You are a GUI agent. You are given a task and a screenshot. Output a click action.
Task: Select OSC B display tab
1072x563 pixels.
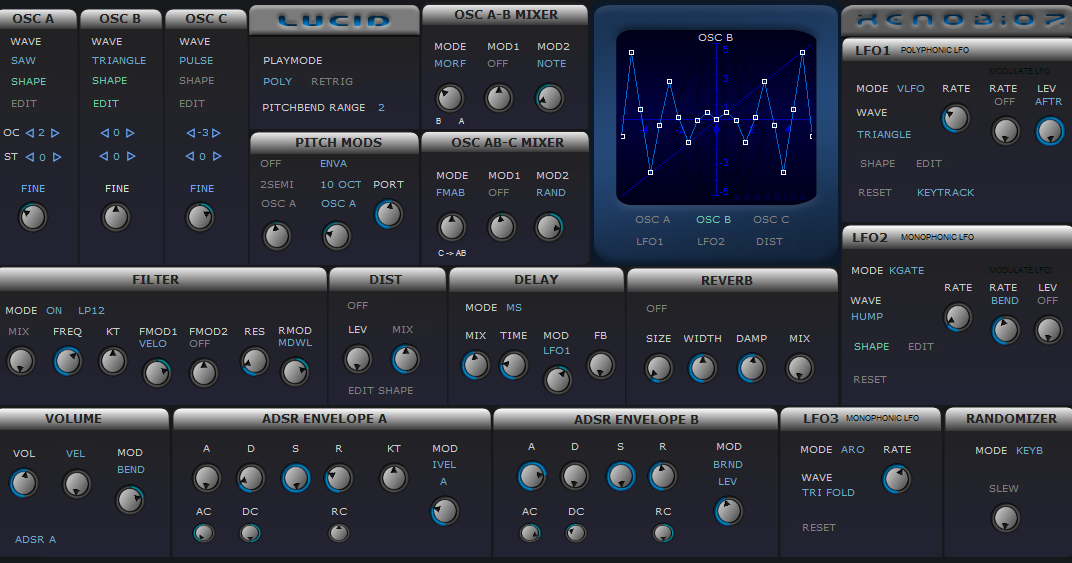(x=714, y=220)
